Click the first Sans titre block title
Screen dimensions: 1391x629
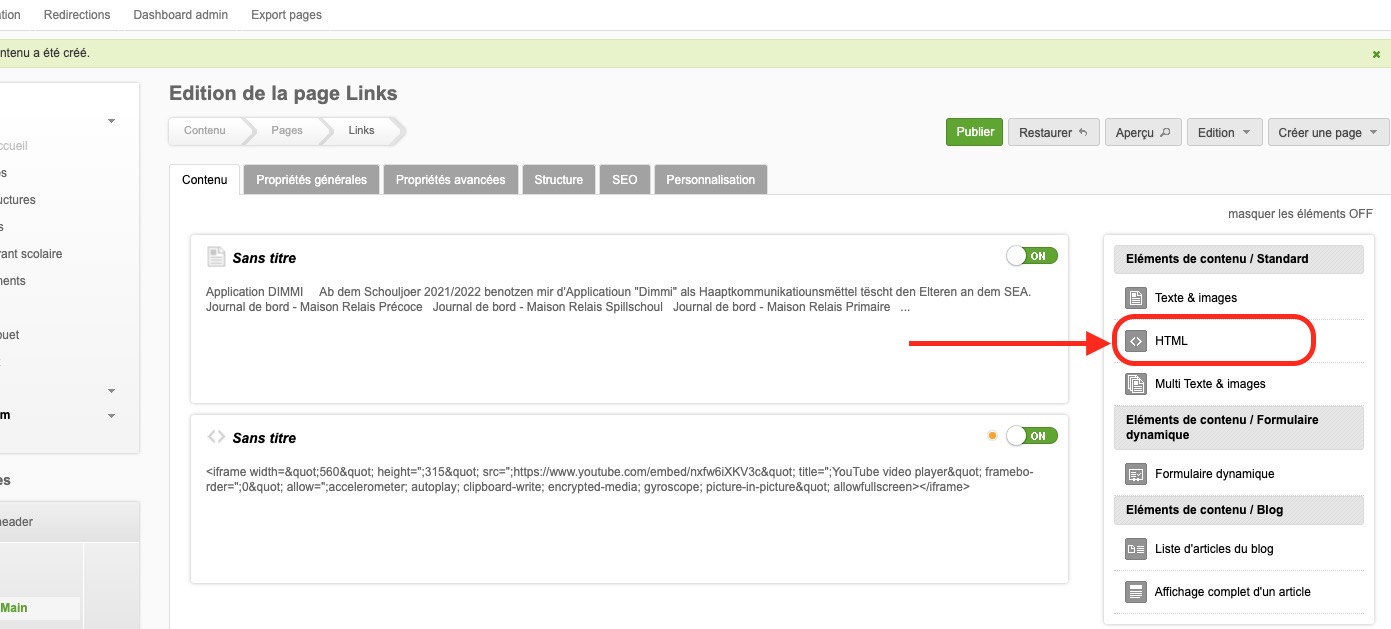pos(264,258)
